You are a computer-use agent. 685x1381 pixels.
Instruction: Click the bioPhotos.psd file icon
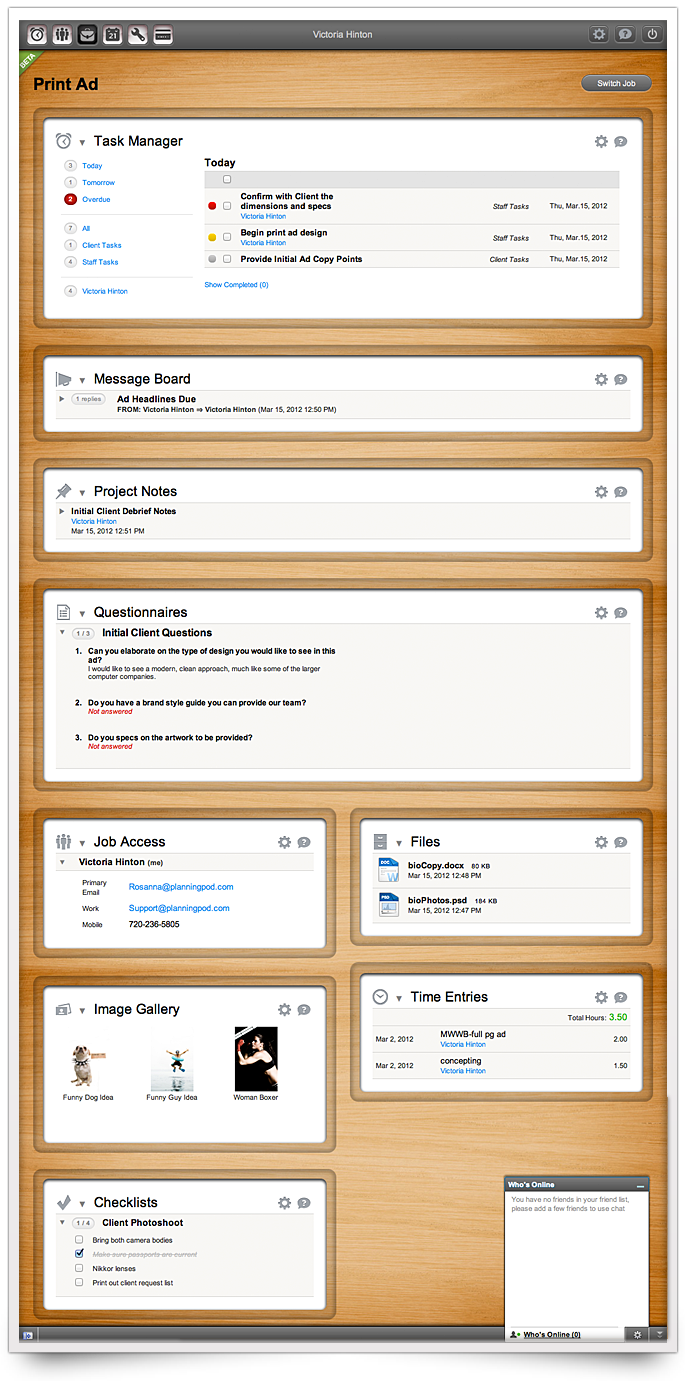pos(388,905)
